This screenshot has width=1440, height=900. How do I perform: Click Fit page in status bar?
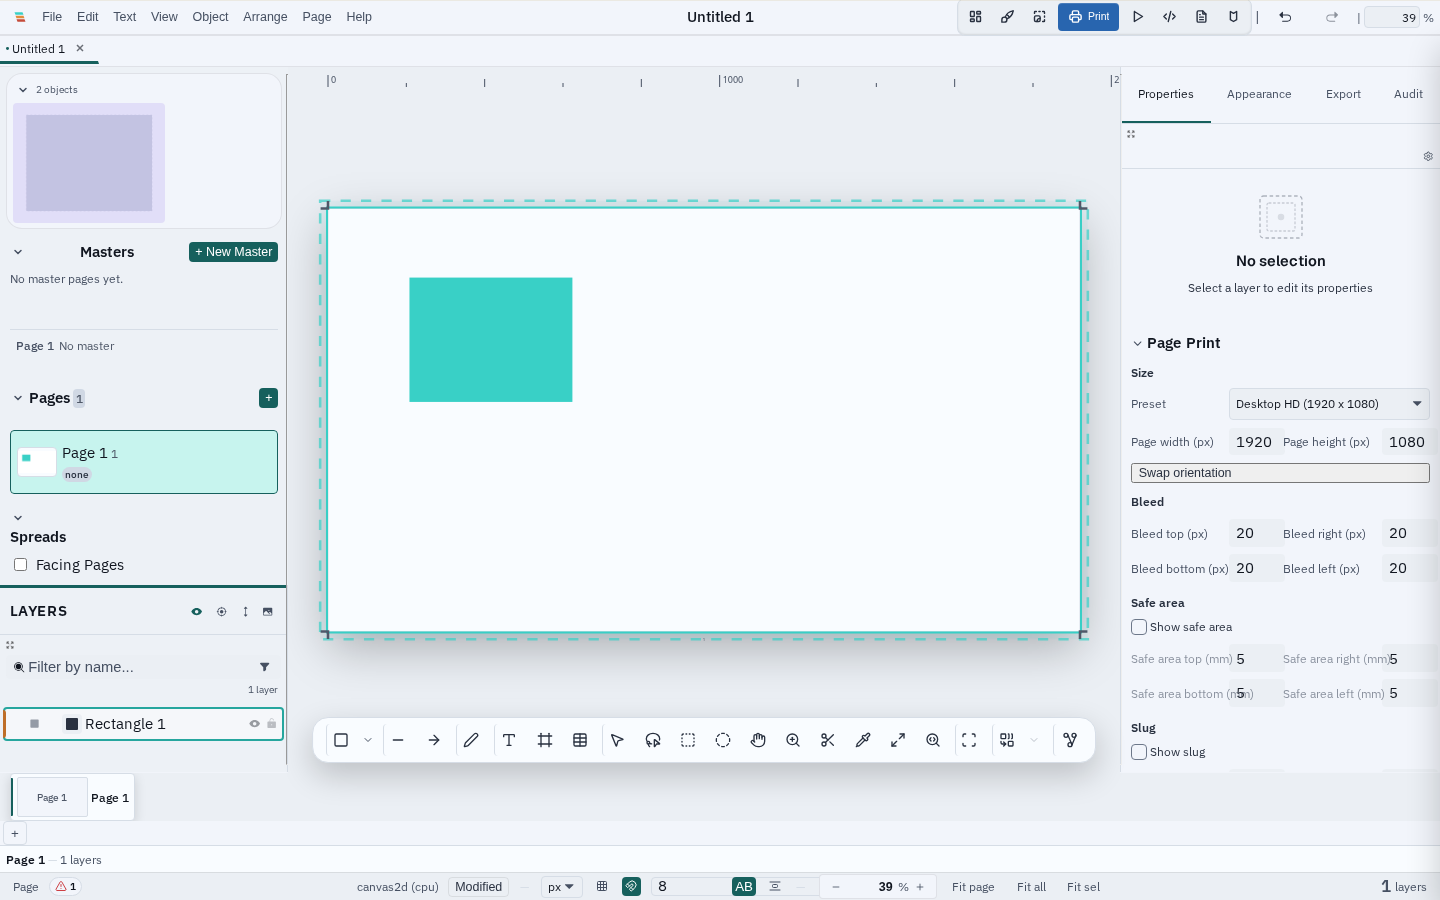(x=973, y=887)
